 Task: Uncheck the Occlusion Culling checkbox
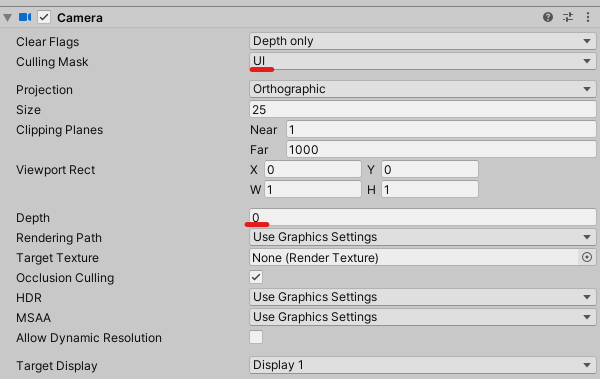point(256,277)
